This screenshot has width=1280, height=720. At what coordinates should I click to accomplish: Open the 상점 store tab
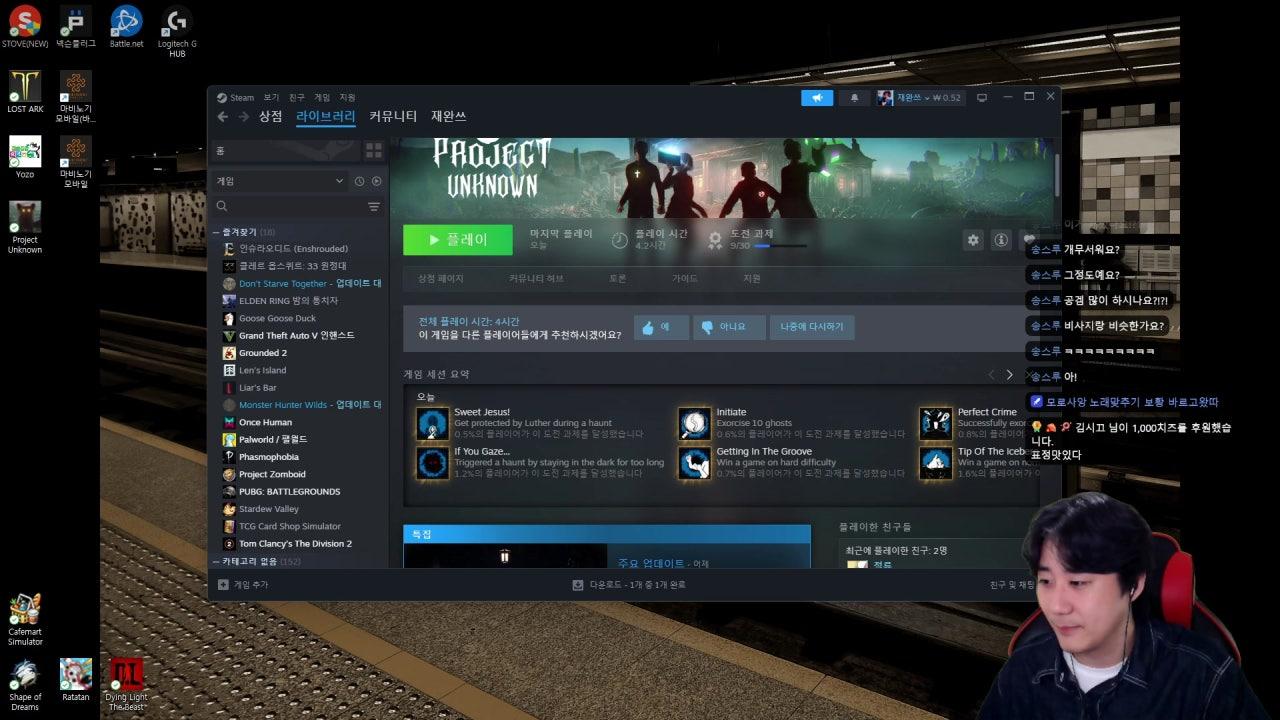pos(270,117)
